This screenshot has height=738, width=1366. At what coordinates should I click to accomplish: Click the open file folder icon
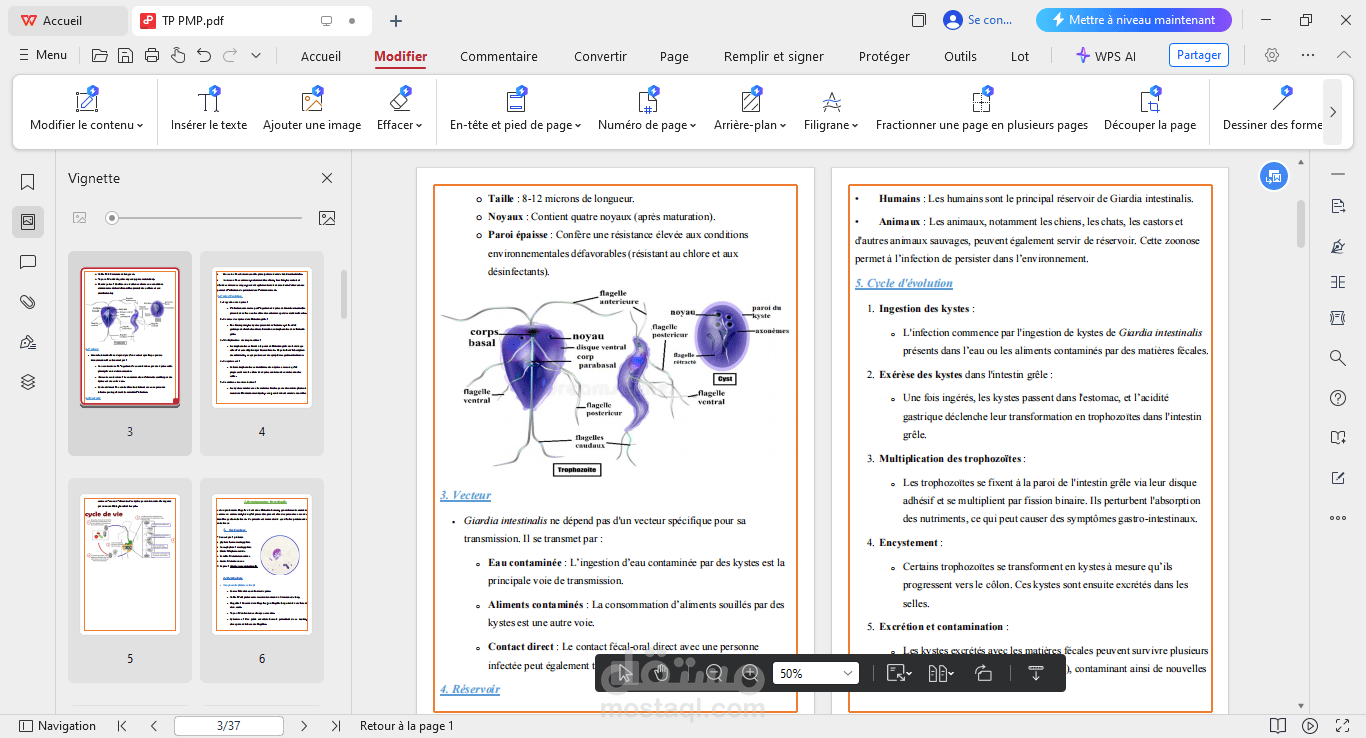coord(100,56)
